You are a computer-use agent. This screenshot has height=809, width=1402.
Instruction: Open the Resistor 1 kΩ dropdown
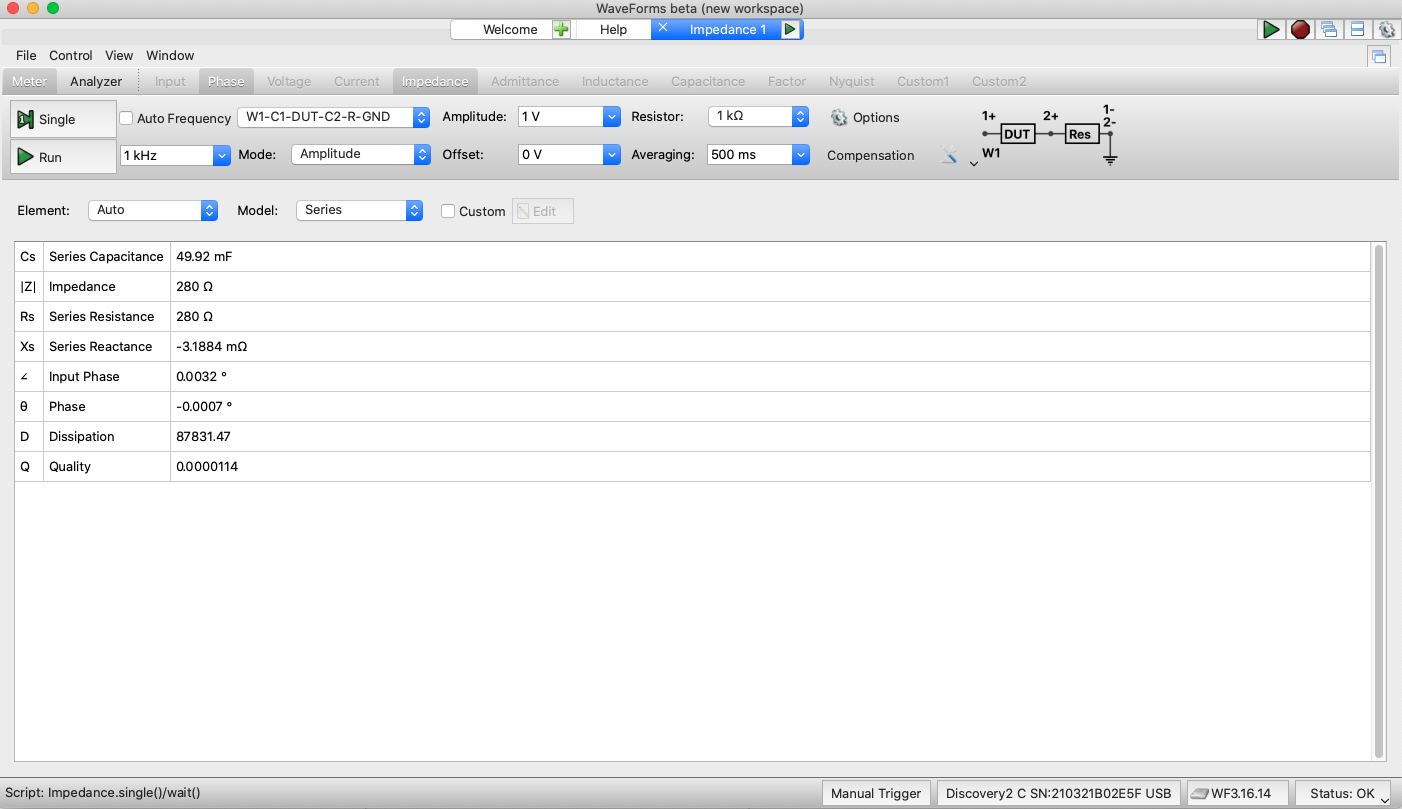pos(758,116)
